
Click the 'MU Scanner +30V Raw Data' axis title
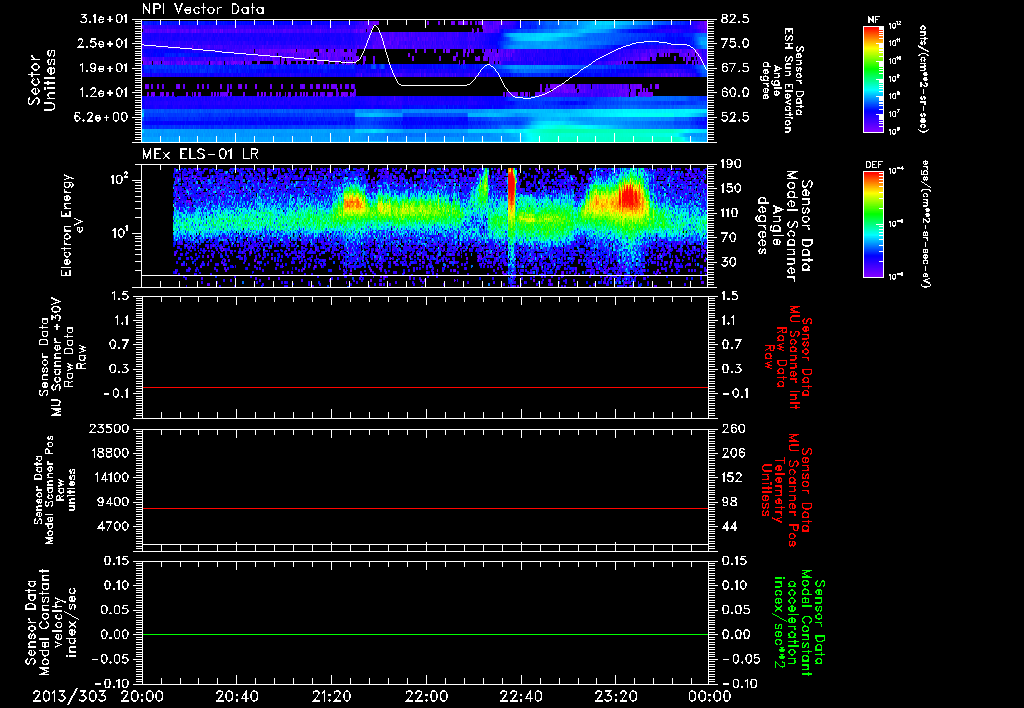tap(63, 357)
